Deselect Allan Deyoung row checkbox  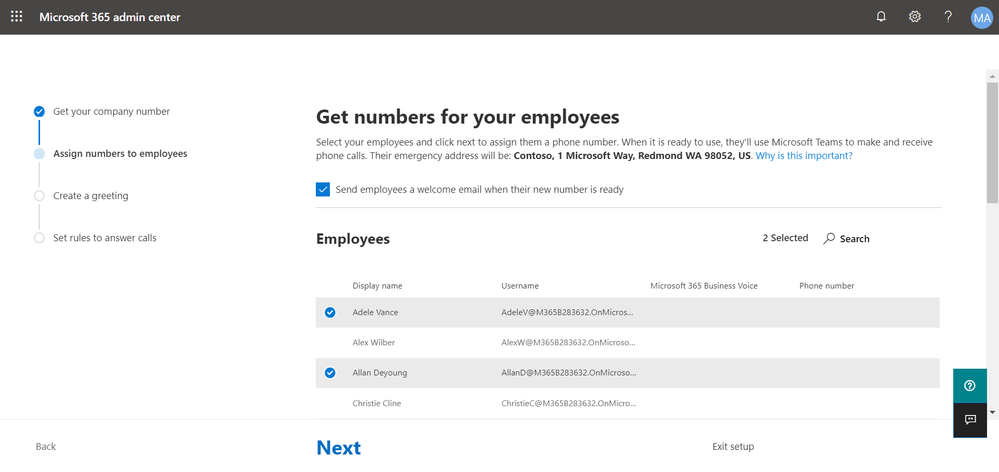[x=330, y=373]
